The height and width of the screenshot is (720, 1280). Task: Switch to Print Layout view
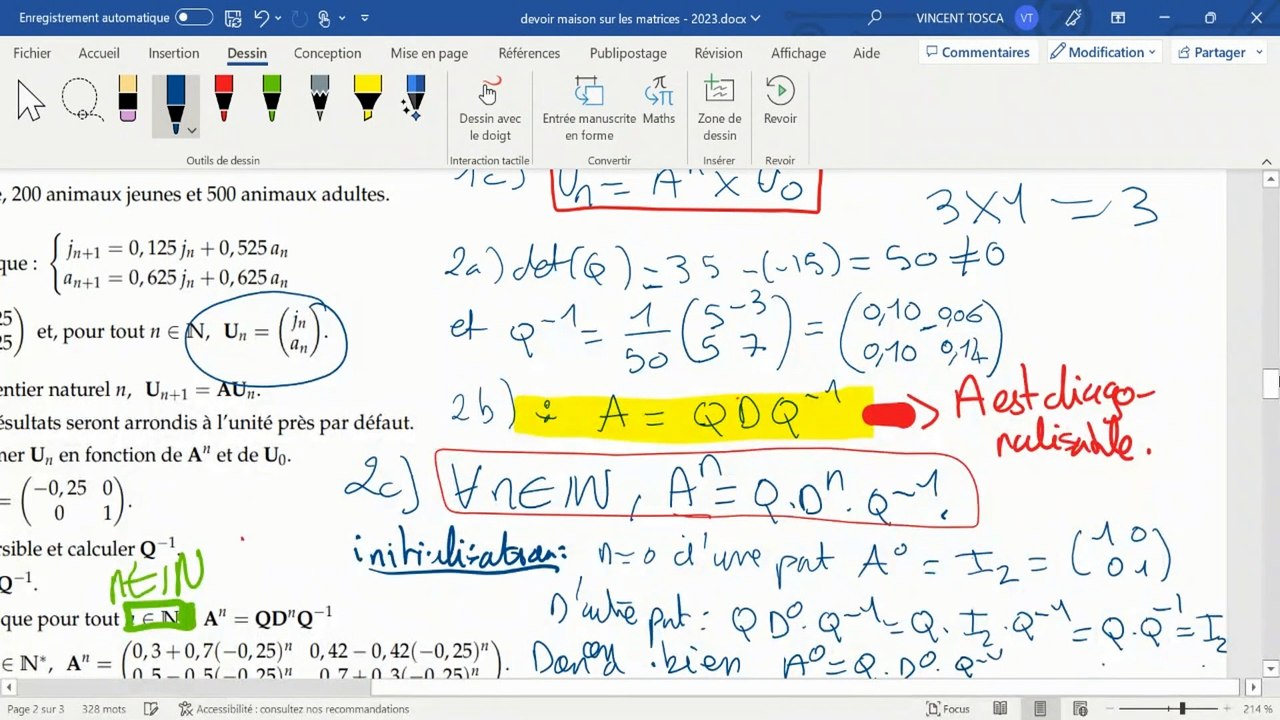[1041, 709]
